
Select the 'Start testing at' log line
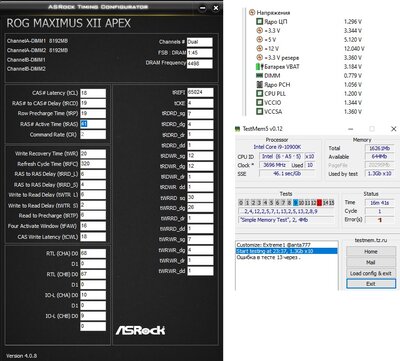(287, 251)
